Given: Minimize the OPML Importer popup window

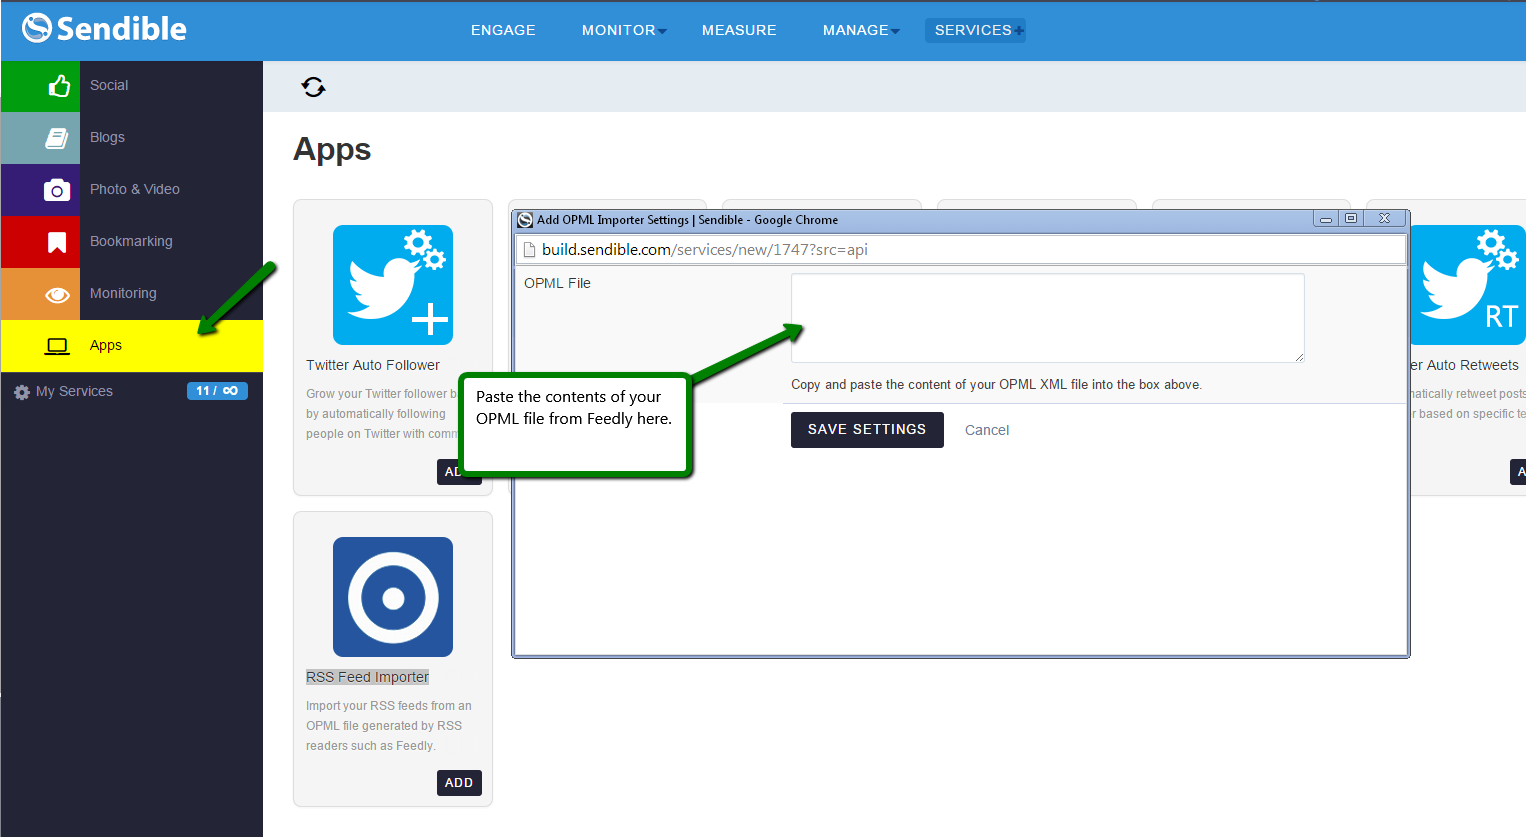Looking at the screenshot, I should (x=1325, y=219).
